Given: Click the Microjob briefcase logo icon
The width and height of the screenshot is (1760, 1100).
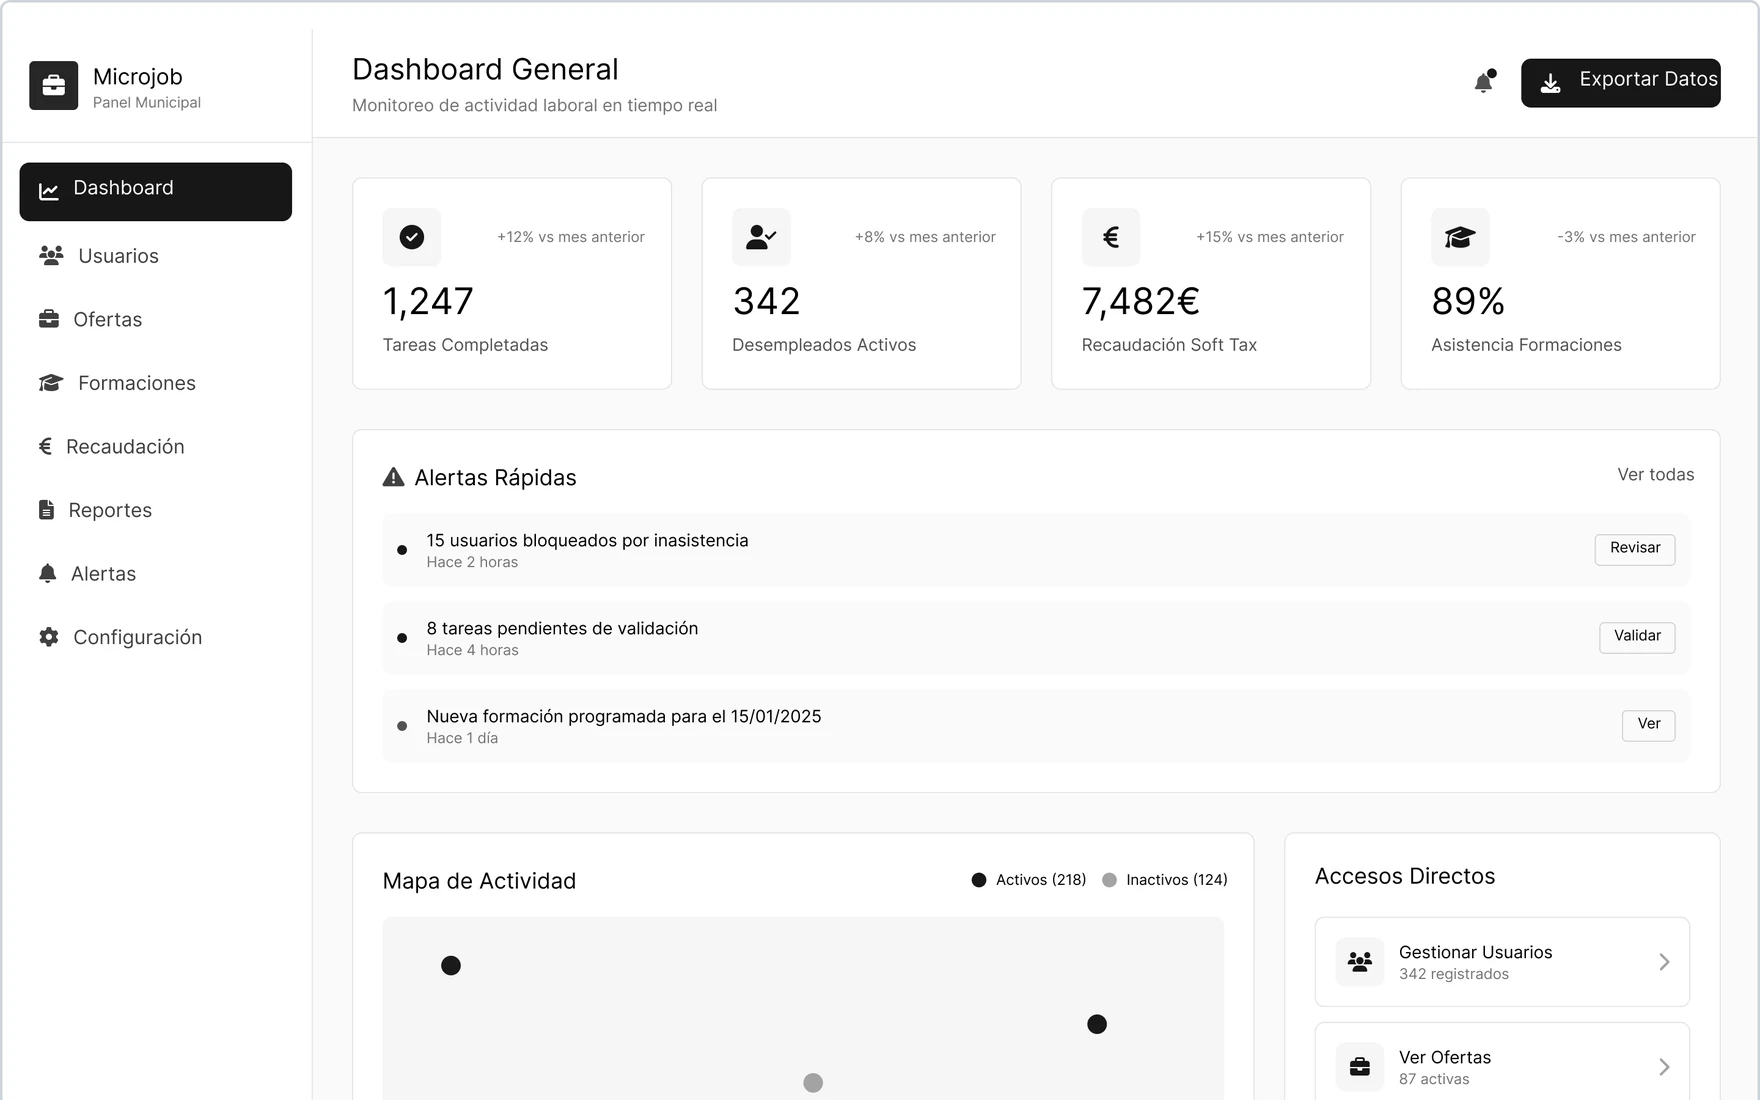Looking at the screenshot, I should point(54,86).
